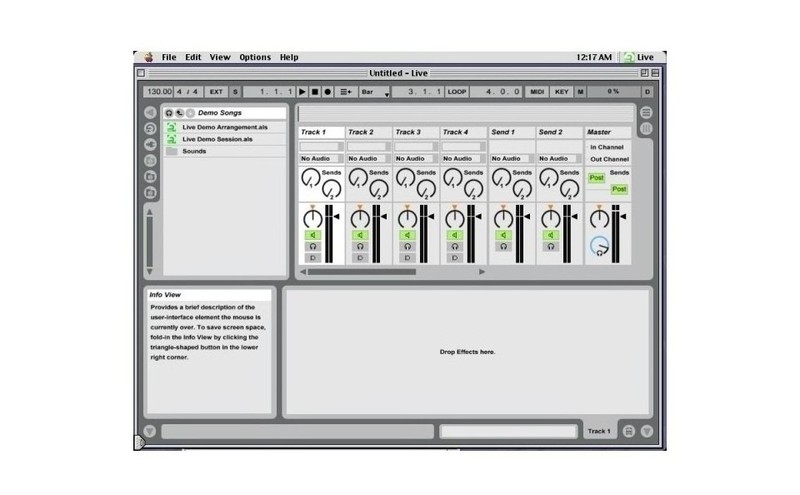Start playback with the Play button
The width and height of the screenshot is (800, 495).
coord(302,92)
